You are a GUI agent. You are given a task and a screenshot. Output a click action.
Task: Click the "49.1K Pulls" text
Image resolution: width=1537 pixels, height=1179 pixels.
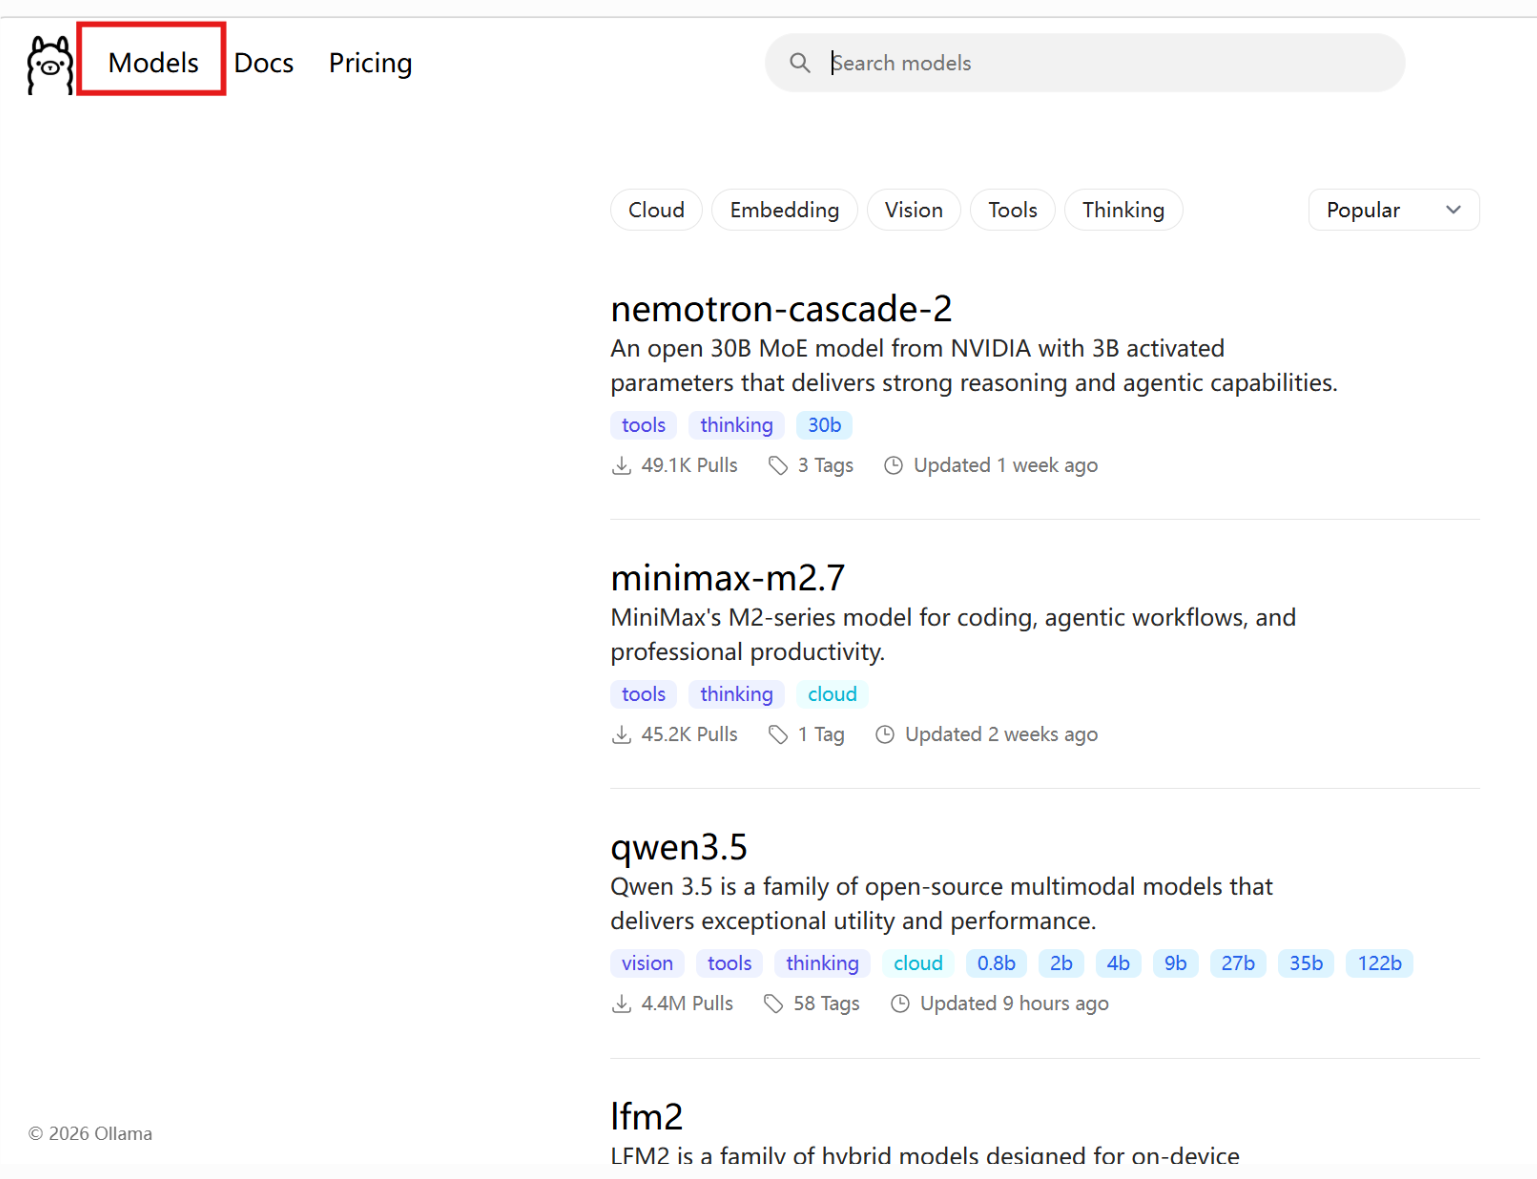689,466
